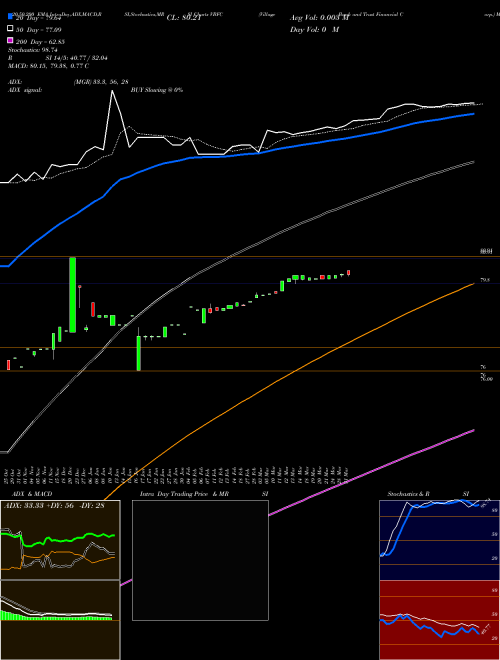Click the '(MGR) 33.3, 56, 28' ADX values
The image size is (500, 660).
[101, 82]
